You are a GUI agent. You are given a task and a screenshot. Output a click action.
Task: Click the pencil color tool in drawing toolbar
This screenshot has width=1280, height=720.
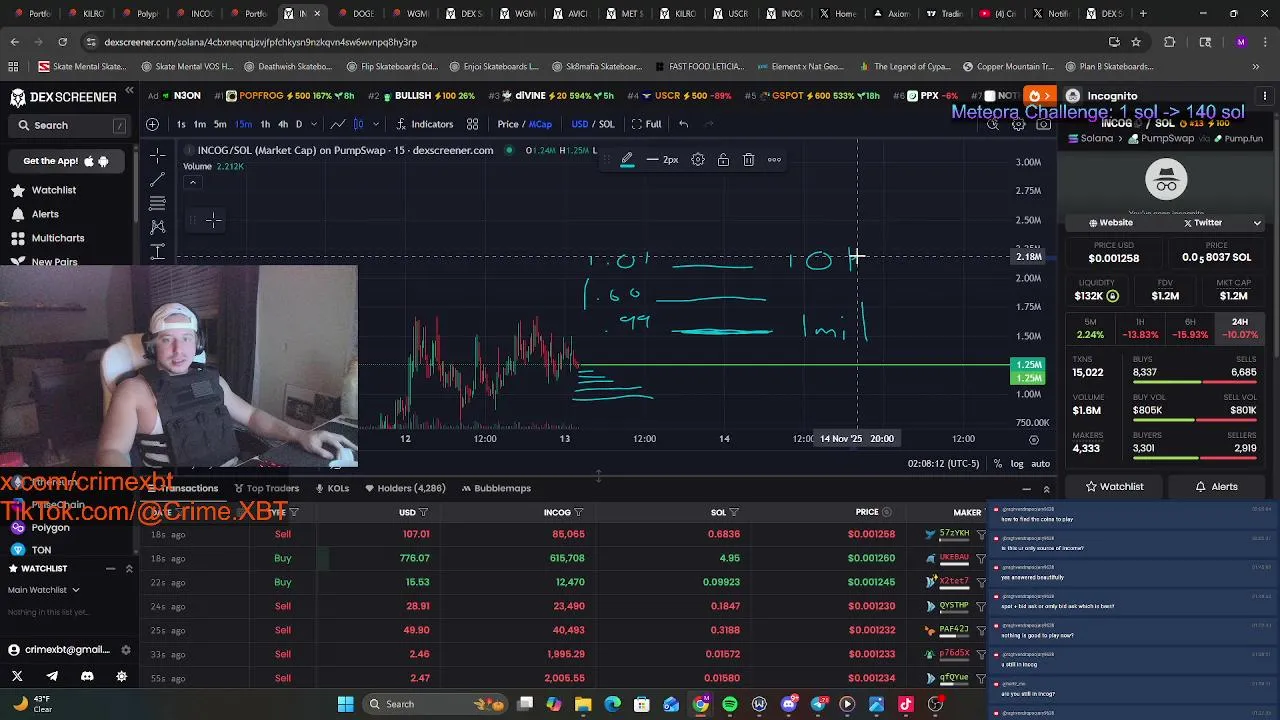tap(627, 160)
